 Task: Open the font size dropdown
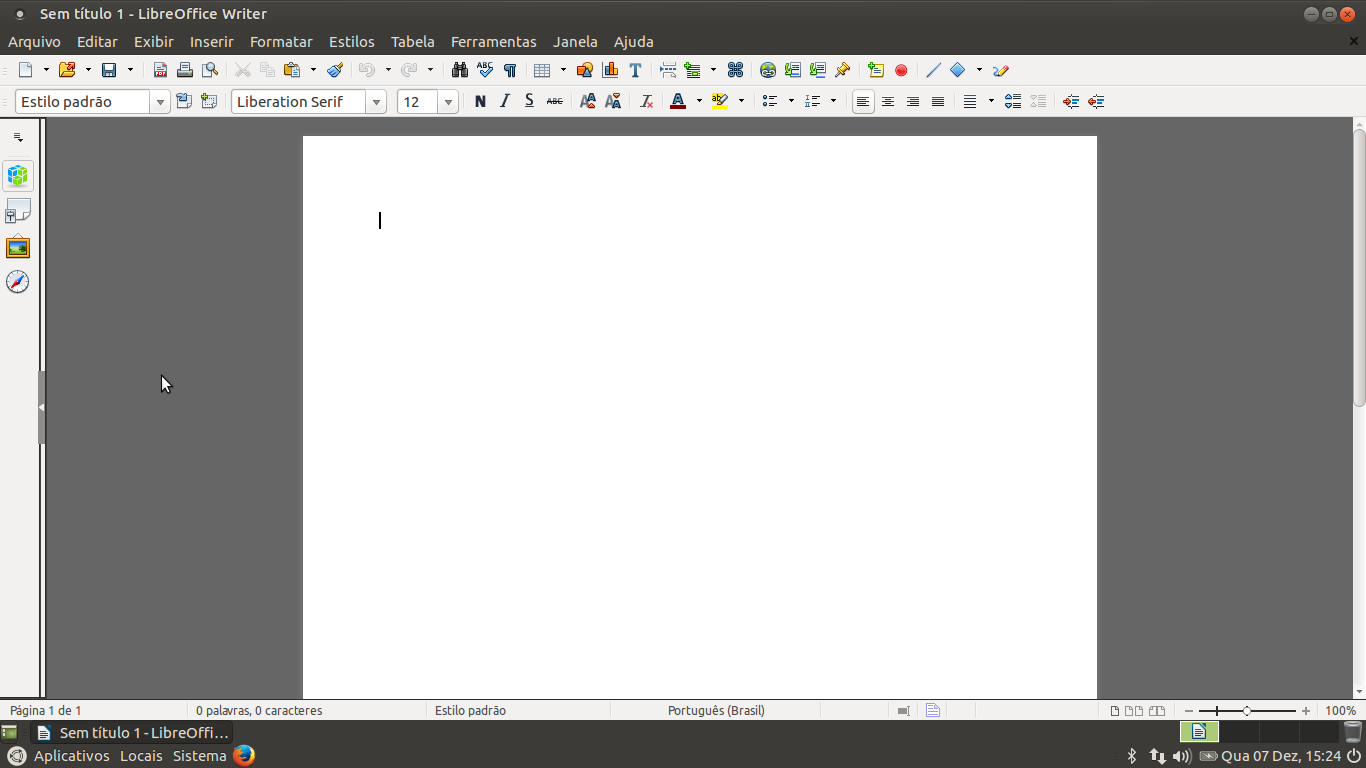click(x=449, y=102)
